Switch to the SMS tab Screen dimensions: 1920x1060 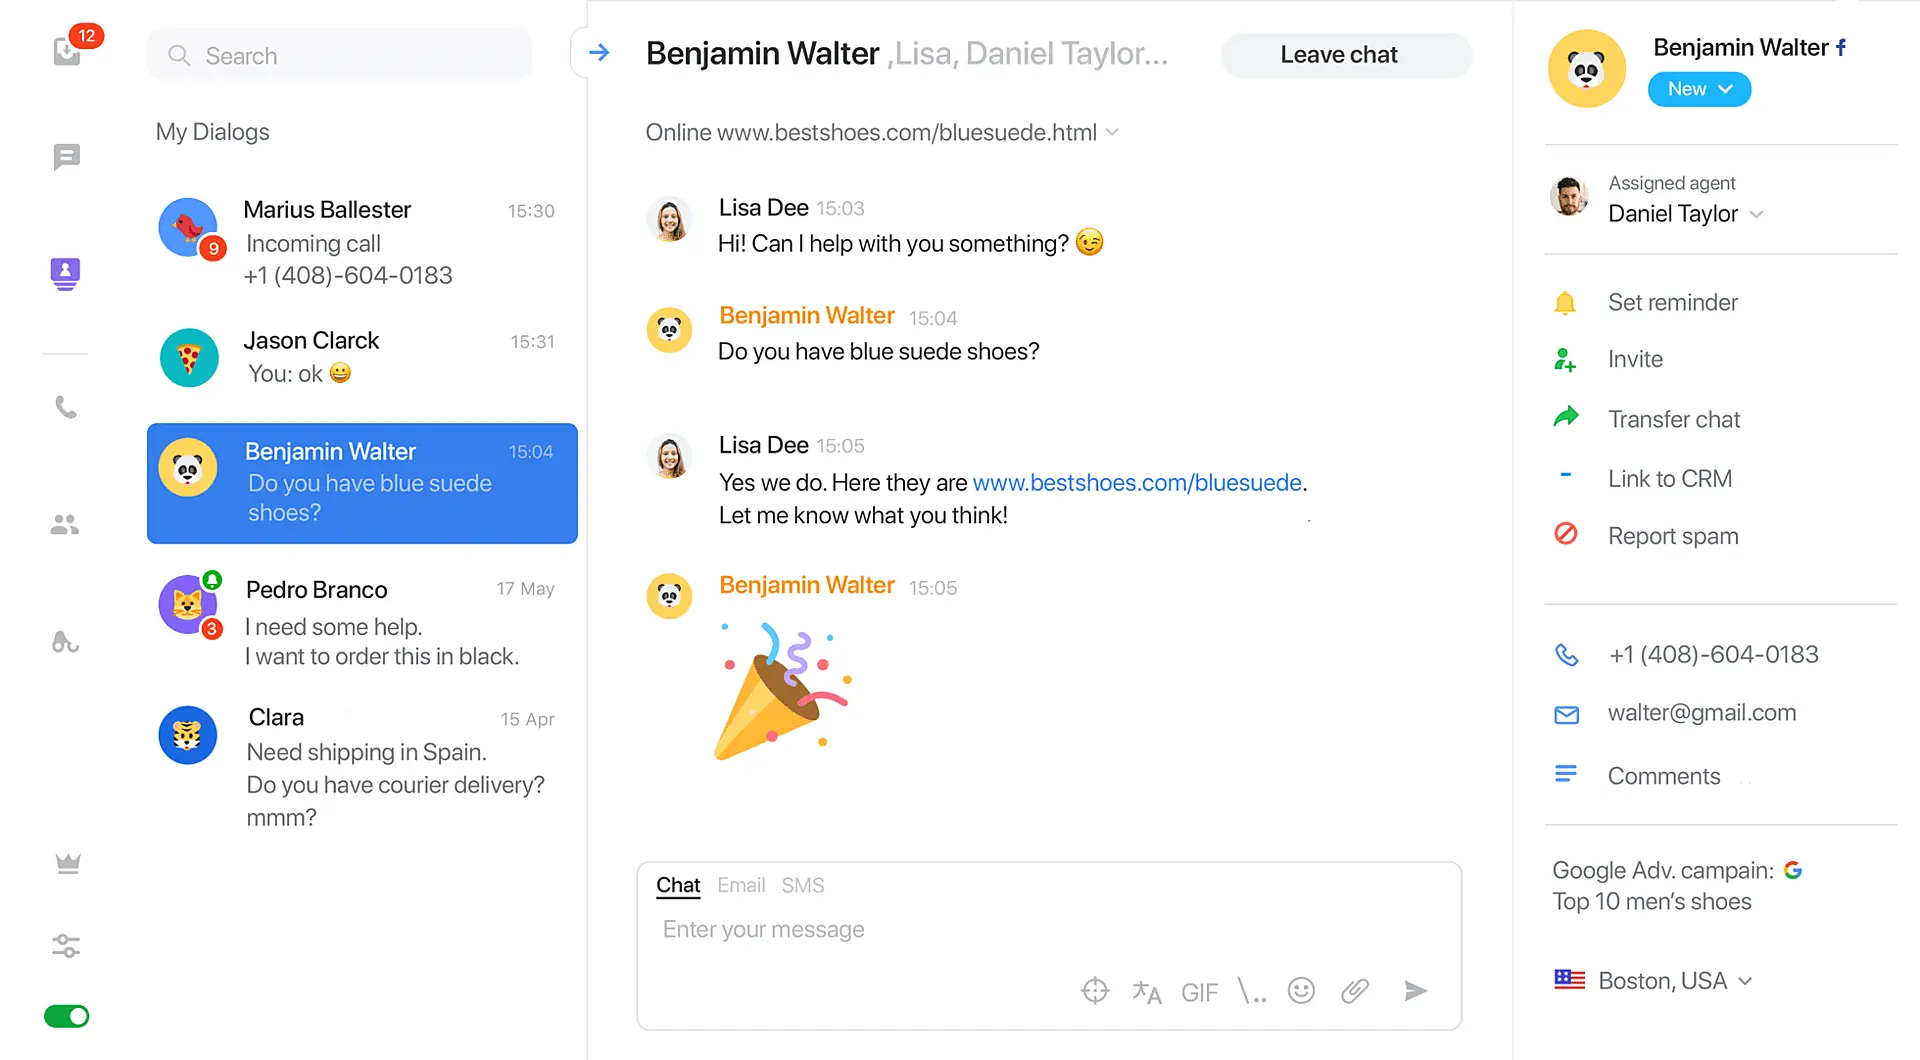pyautogui.click(x=802, y=885)
